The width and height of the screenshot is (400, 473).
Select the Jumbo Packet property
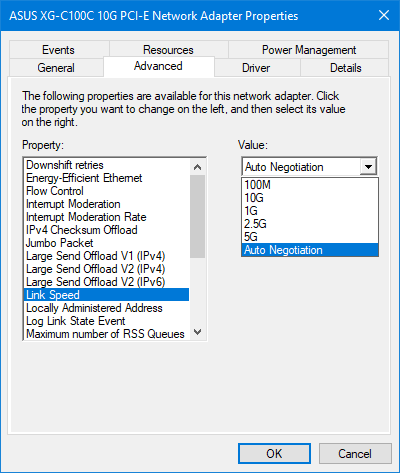(106, 243)
